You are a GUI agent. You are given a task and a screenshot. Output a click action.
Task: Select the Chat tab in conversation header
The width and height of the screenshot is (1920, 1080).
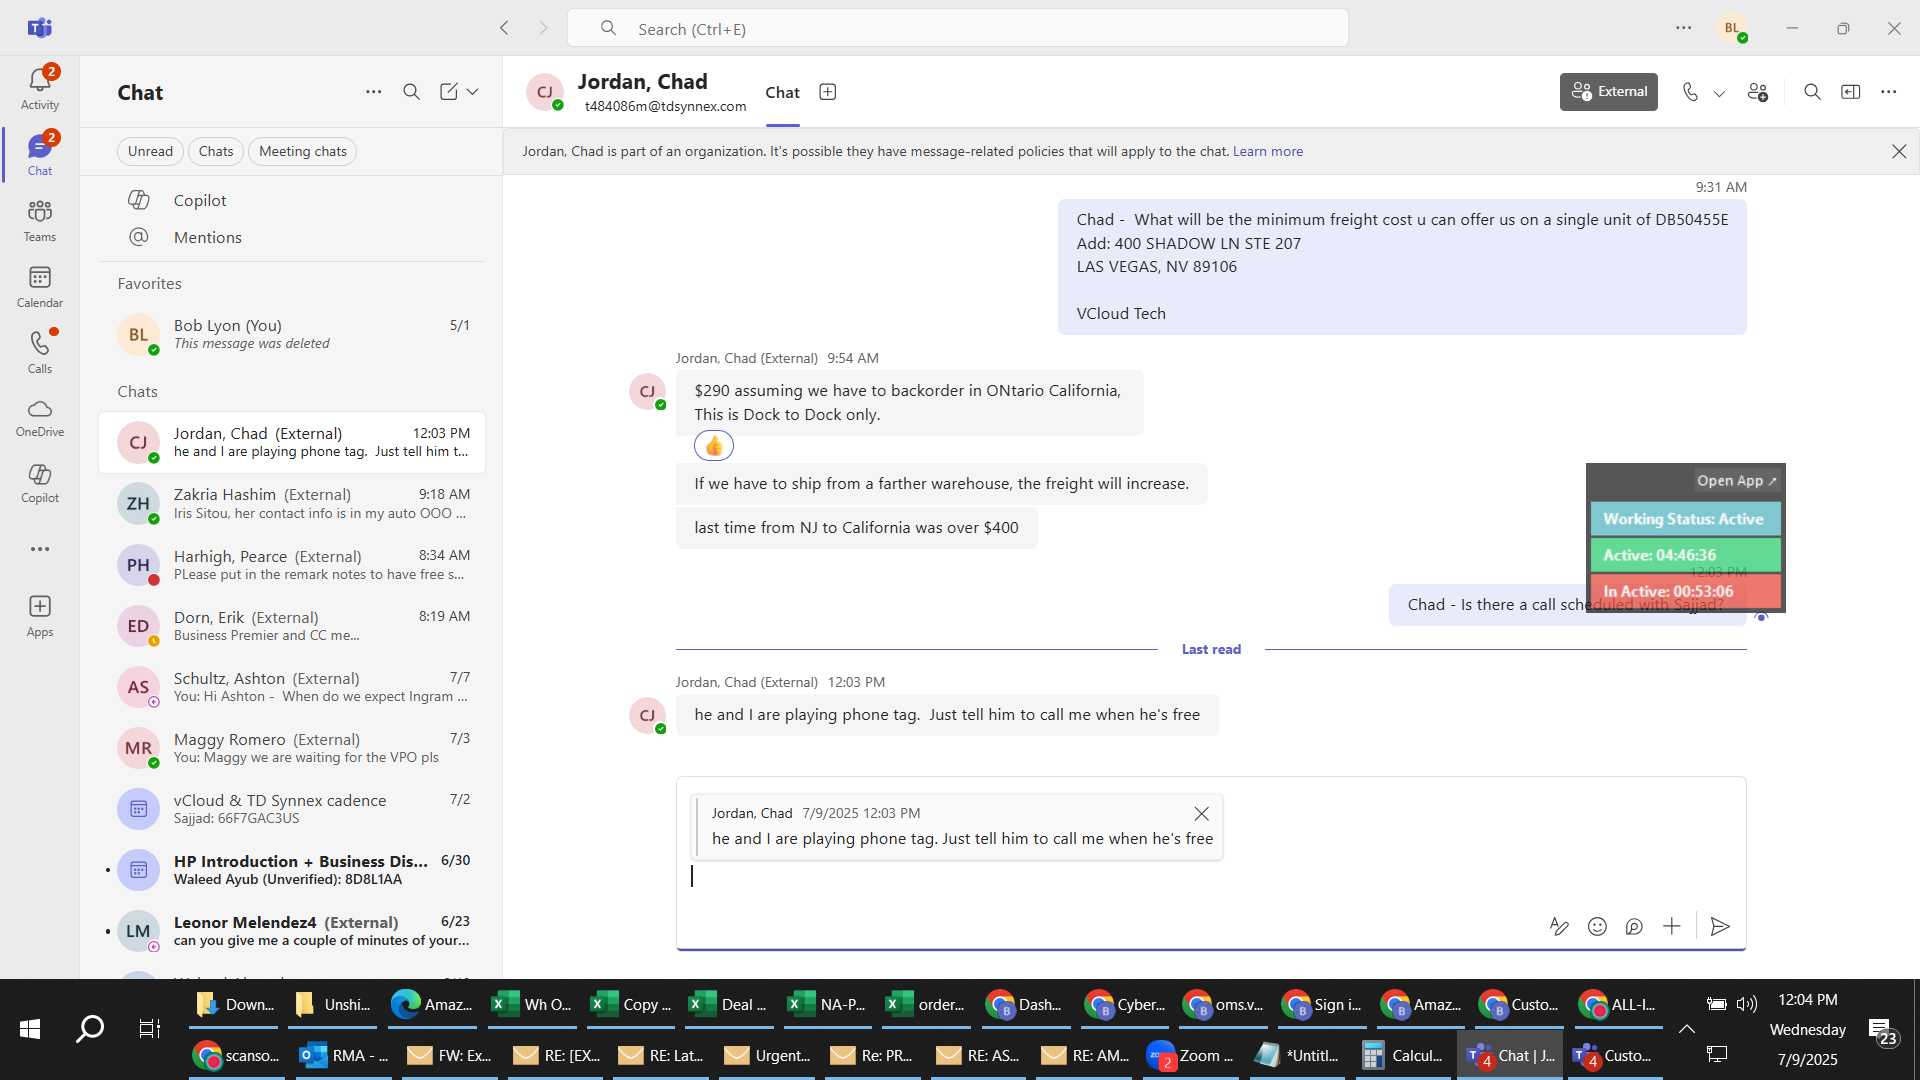(782, 93)
